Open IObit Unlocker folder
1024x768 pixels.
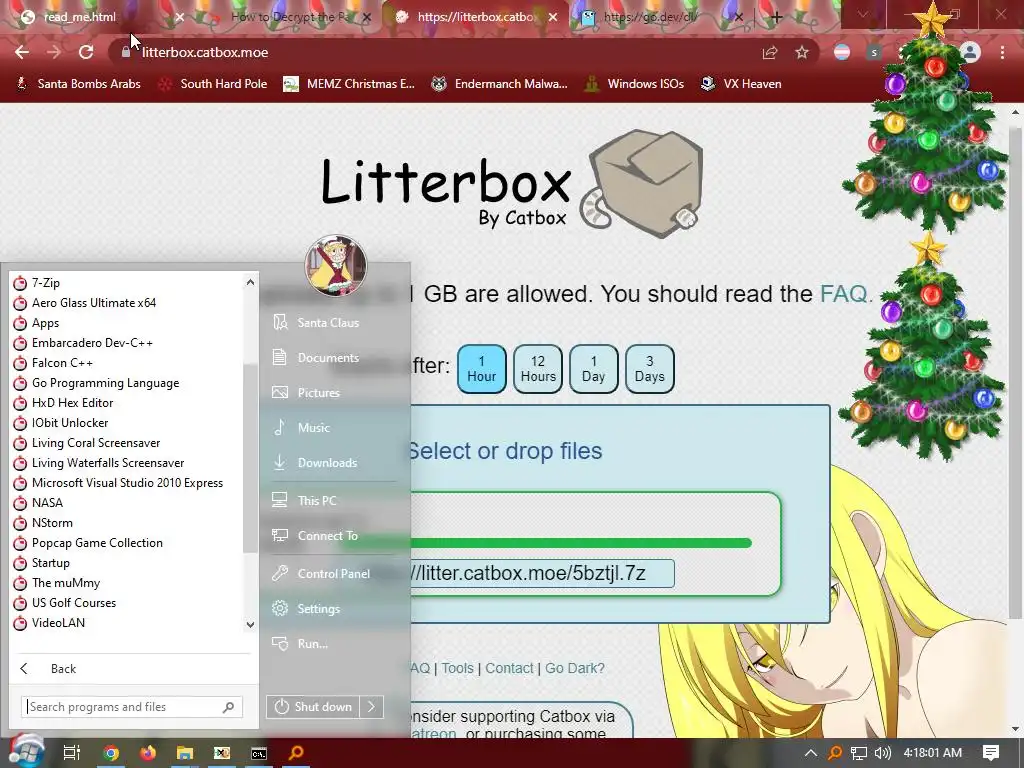(x=127, y=423)
